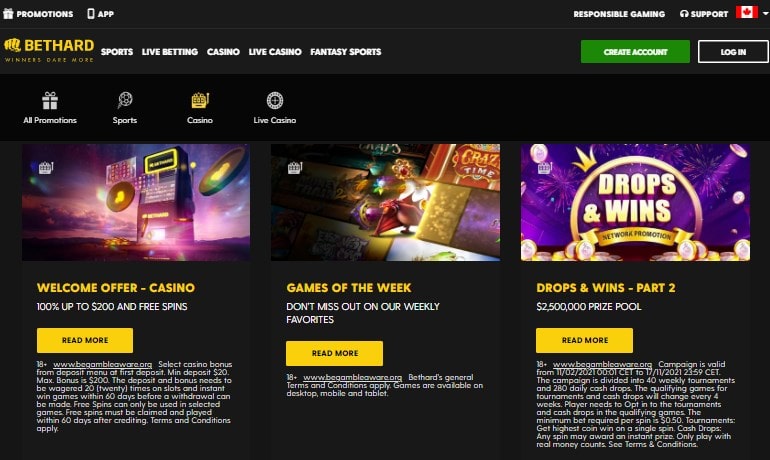Click the Create Account button
770x460 pixels.
pos(635,52)
